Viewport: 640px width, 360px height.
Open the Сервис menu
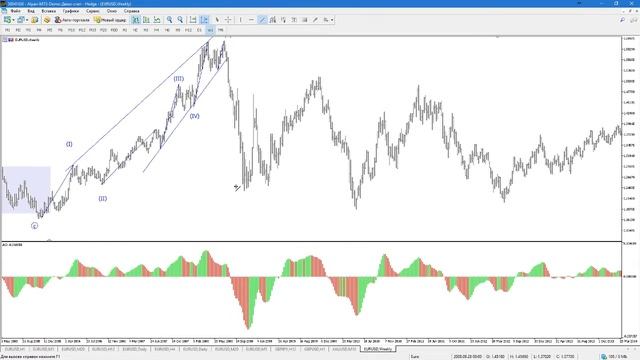(93, 11)
